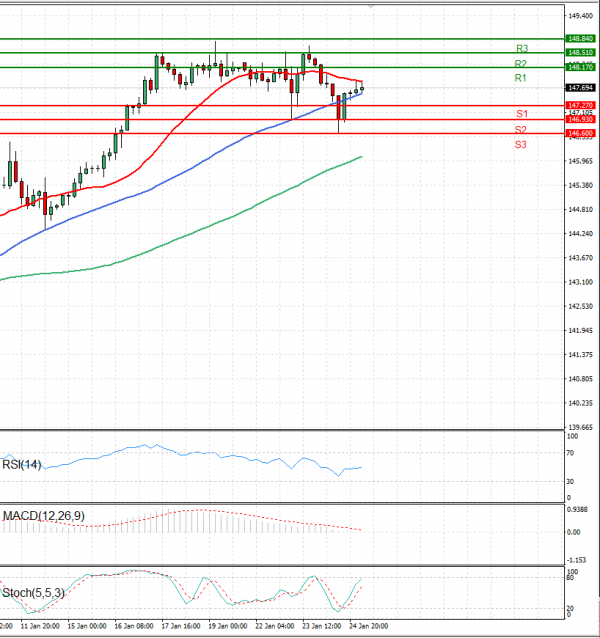Click the MACD 0.00 scale value
The width and height of the screenshot is (600, 638).
point(574,532)
